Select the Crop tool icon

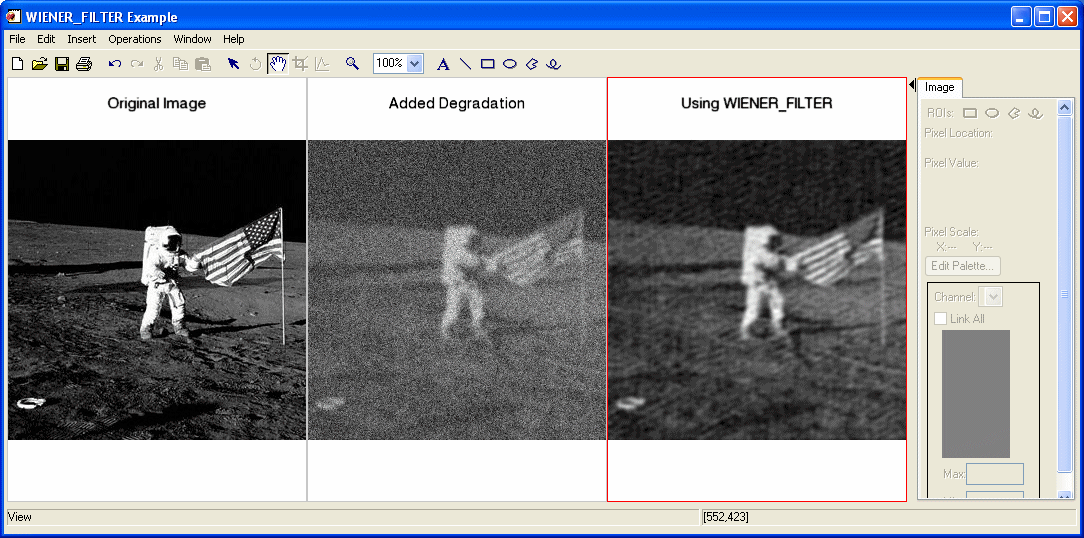(300, 64)
